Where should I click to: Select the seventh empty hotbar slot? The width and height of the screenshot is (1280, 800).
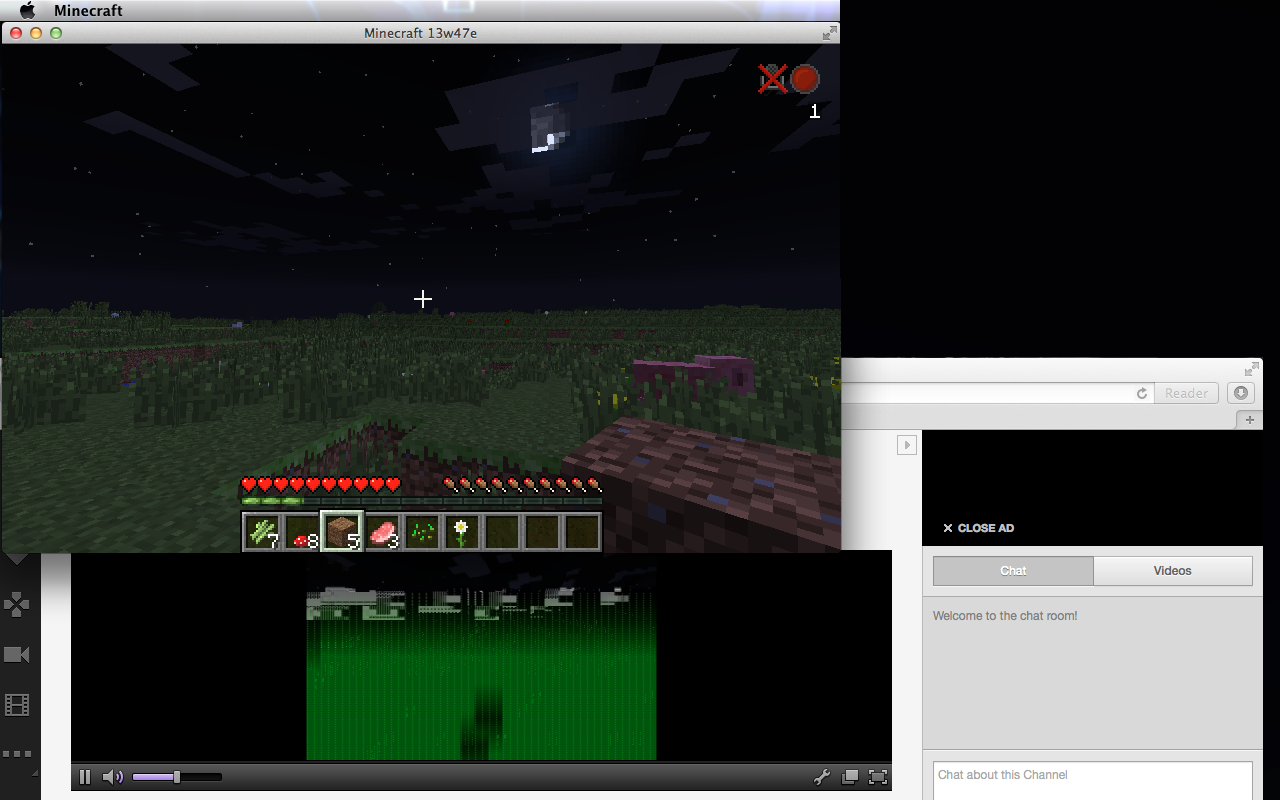pos(502,532)
